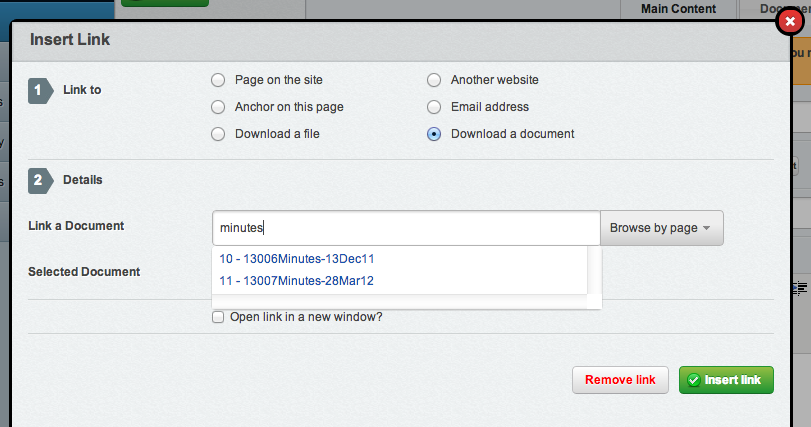Choose suggestion '11 - 13007Minutes-28Mar12'
The width and height of the screenshot is (811, 427).
tap(296, 281)
